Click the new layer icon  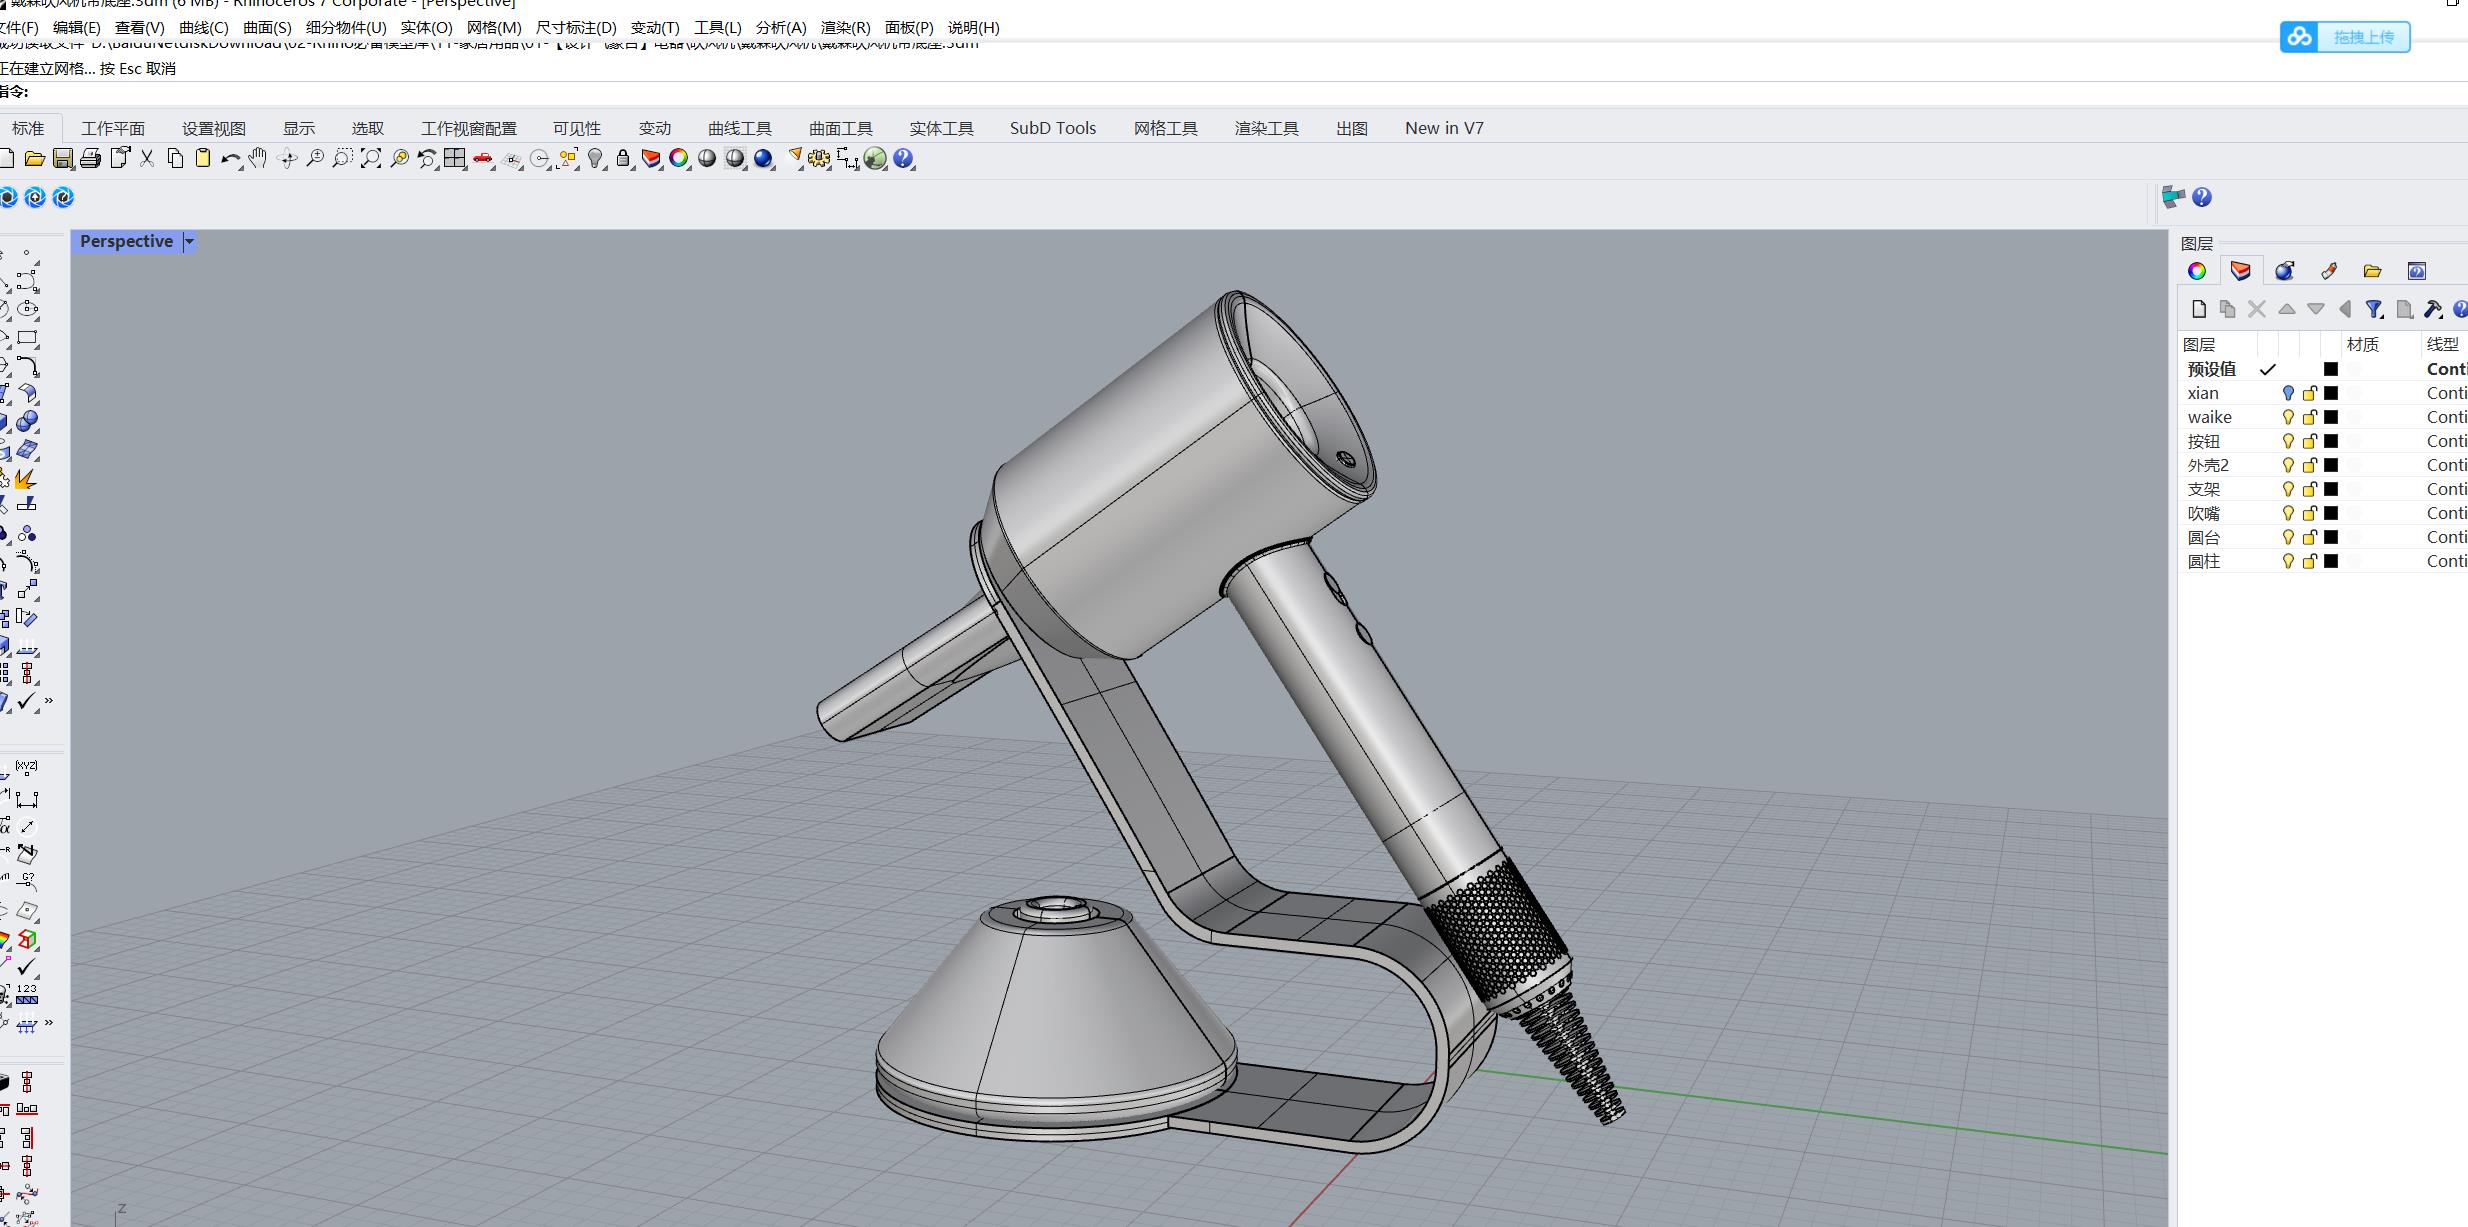(x=2198, y=309)
